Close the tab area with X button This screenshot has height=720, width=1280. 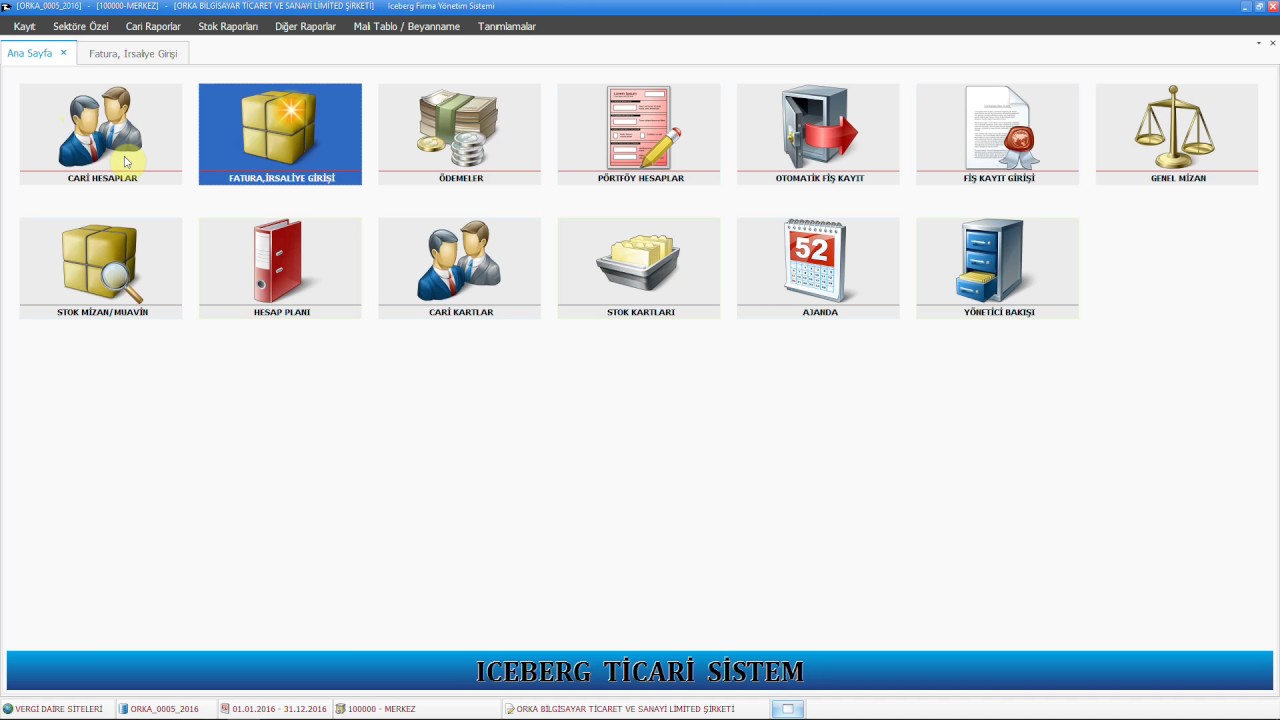[1273, 43]
